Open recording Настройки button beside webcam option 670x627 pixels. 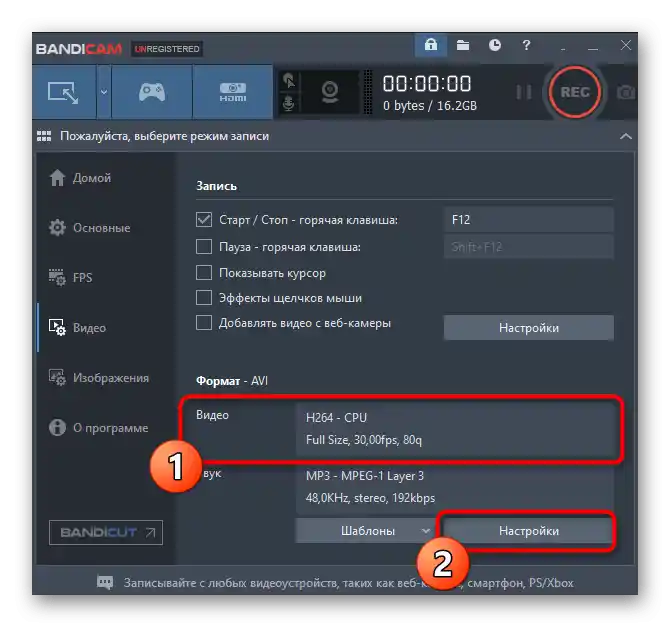[529, 328]
